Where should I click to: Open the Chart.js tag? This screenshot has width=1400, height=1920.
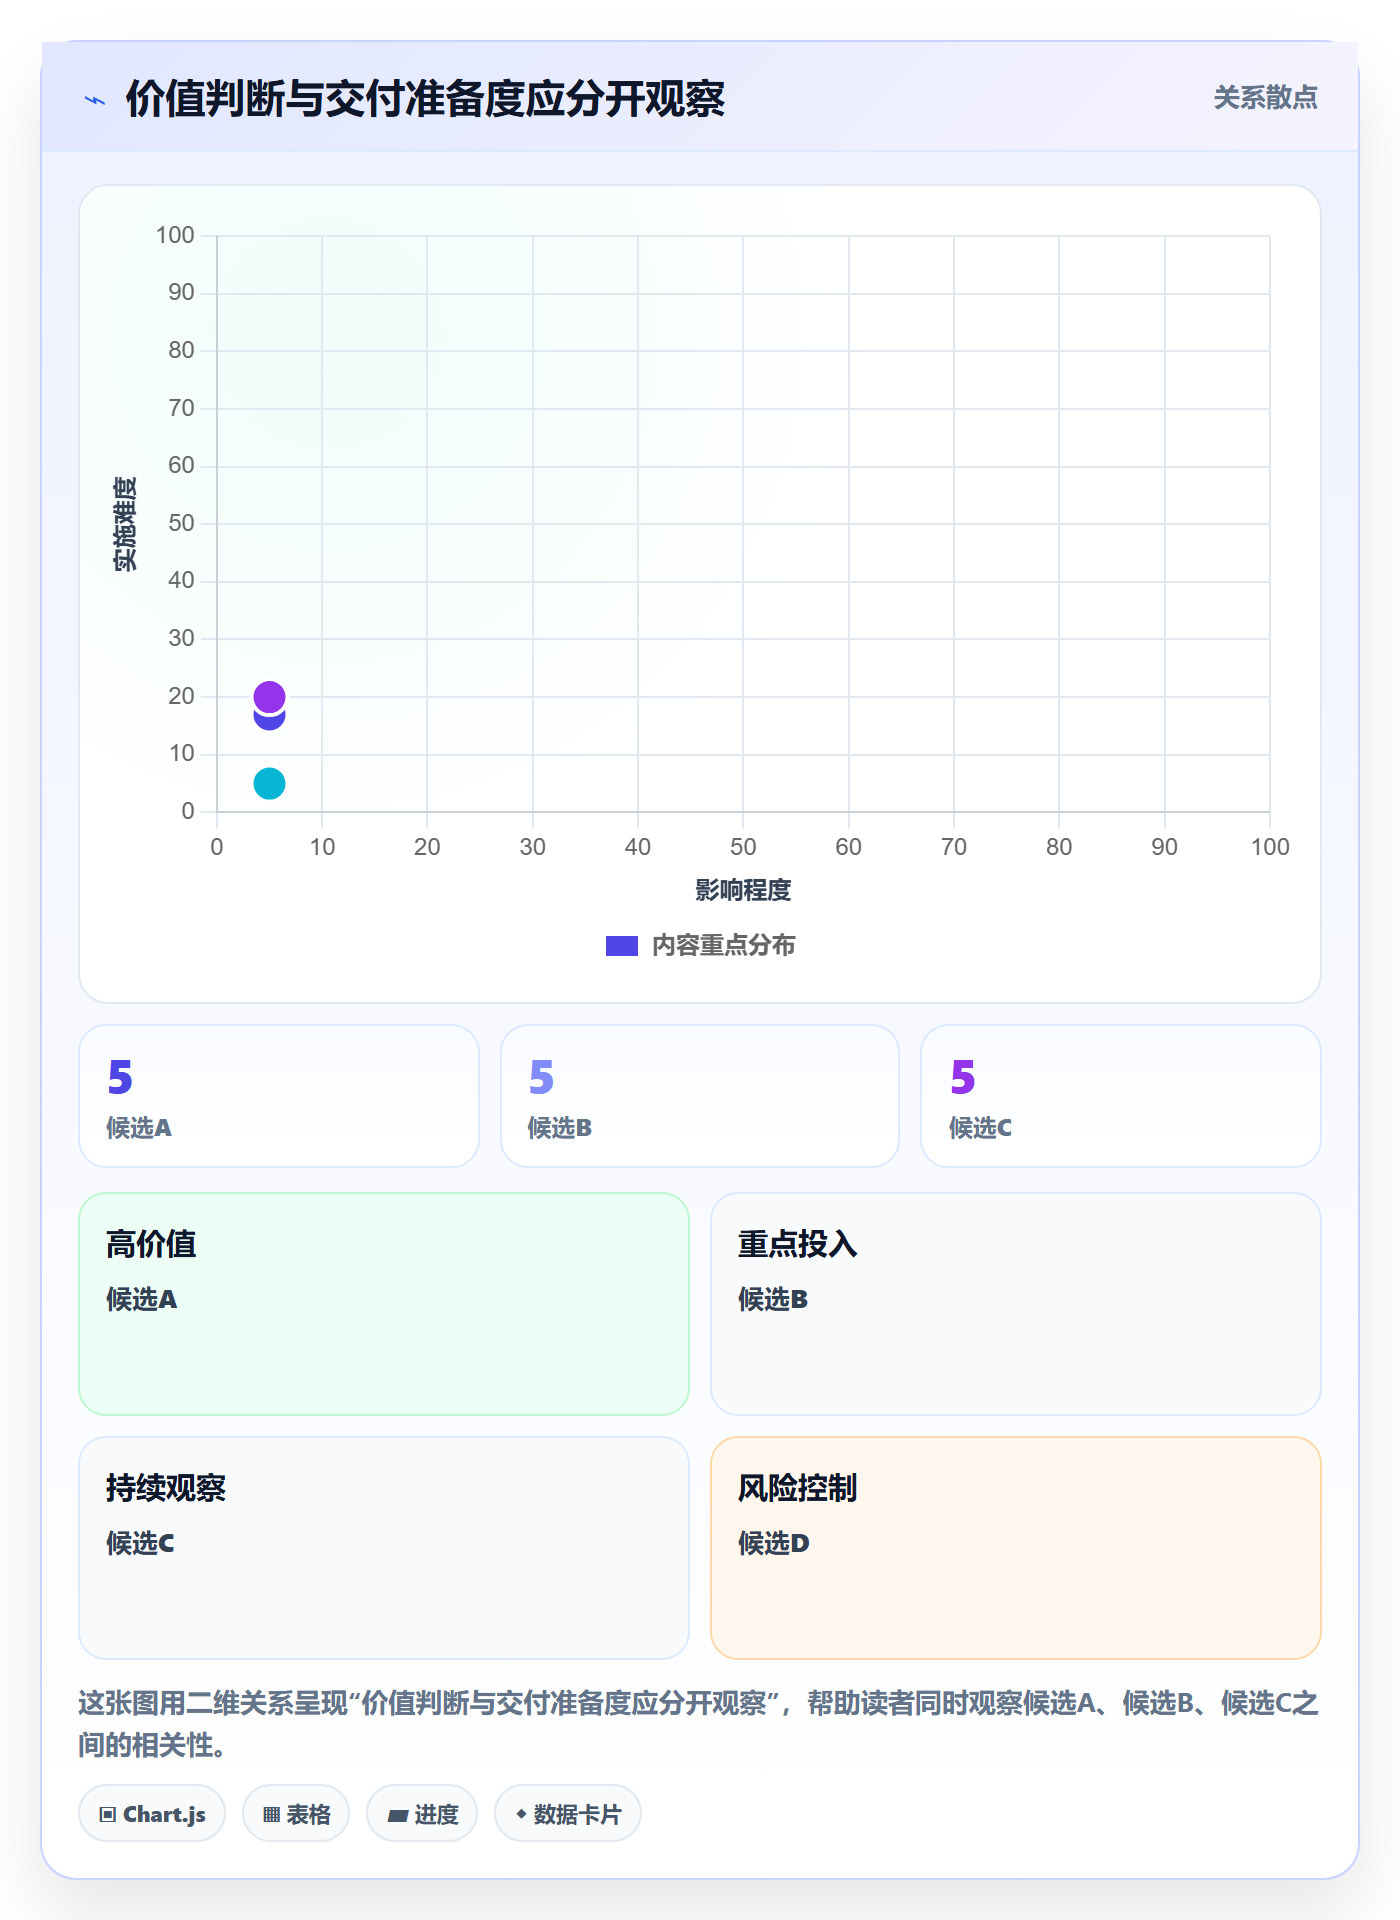coord(152,1813)
